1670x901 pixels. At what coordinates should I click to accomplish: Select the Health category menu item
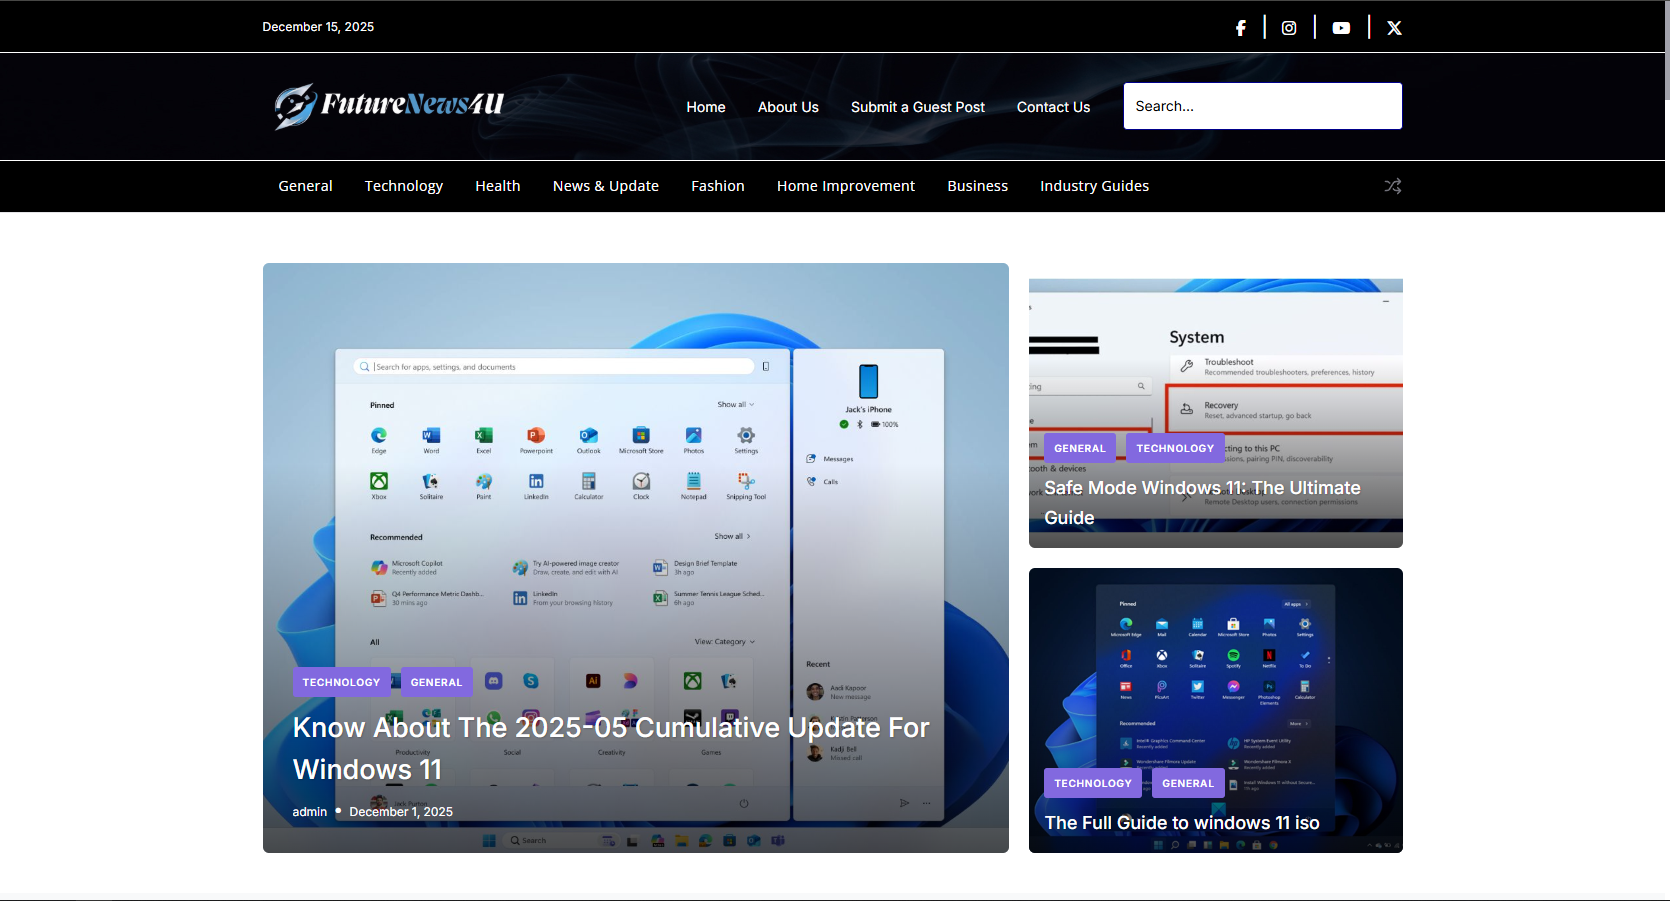(498, 186)
